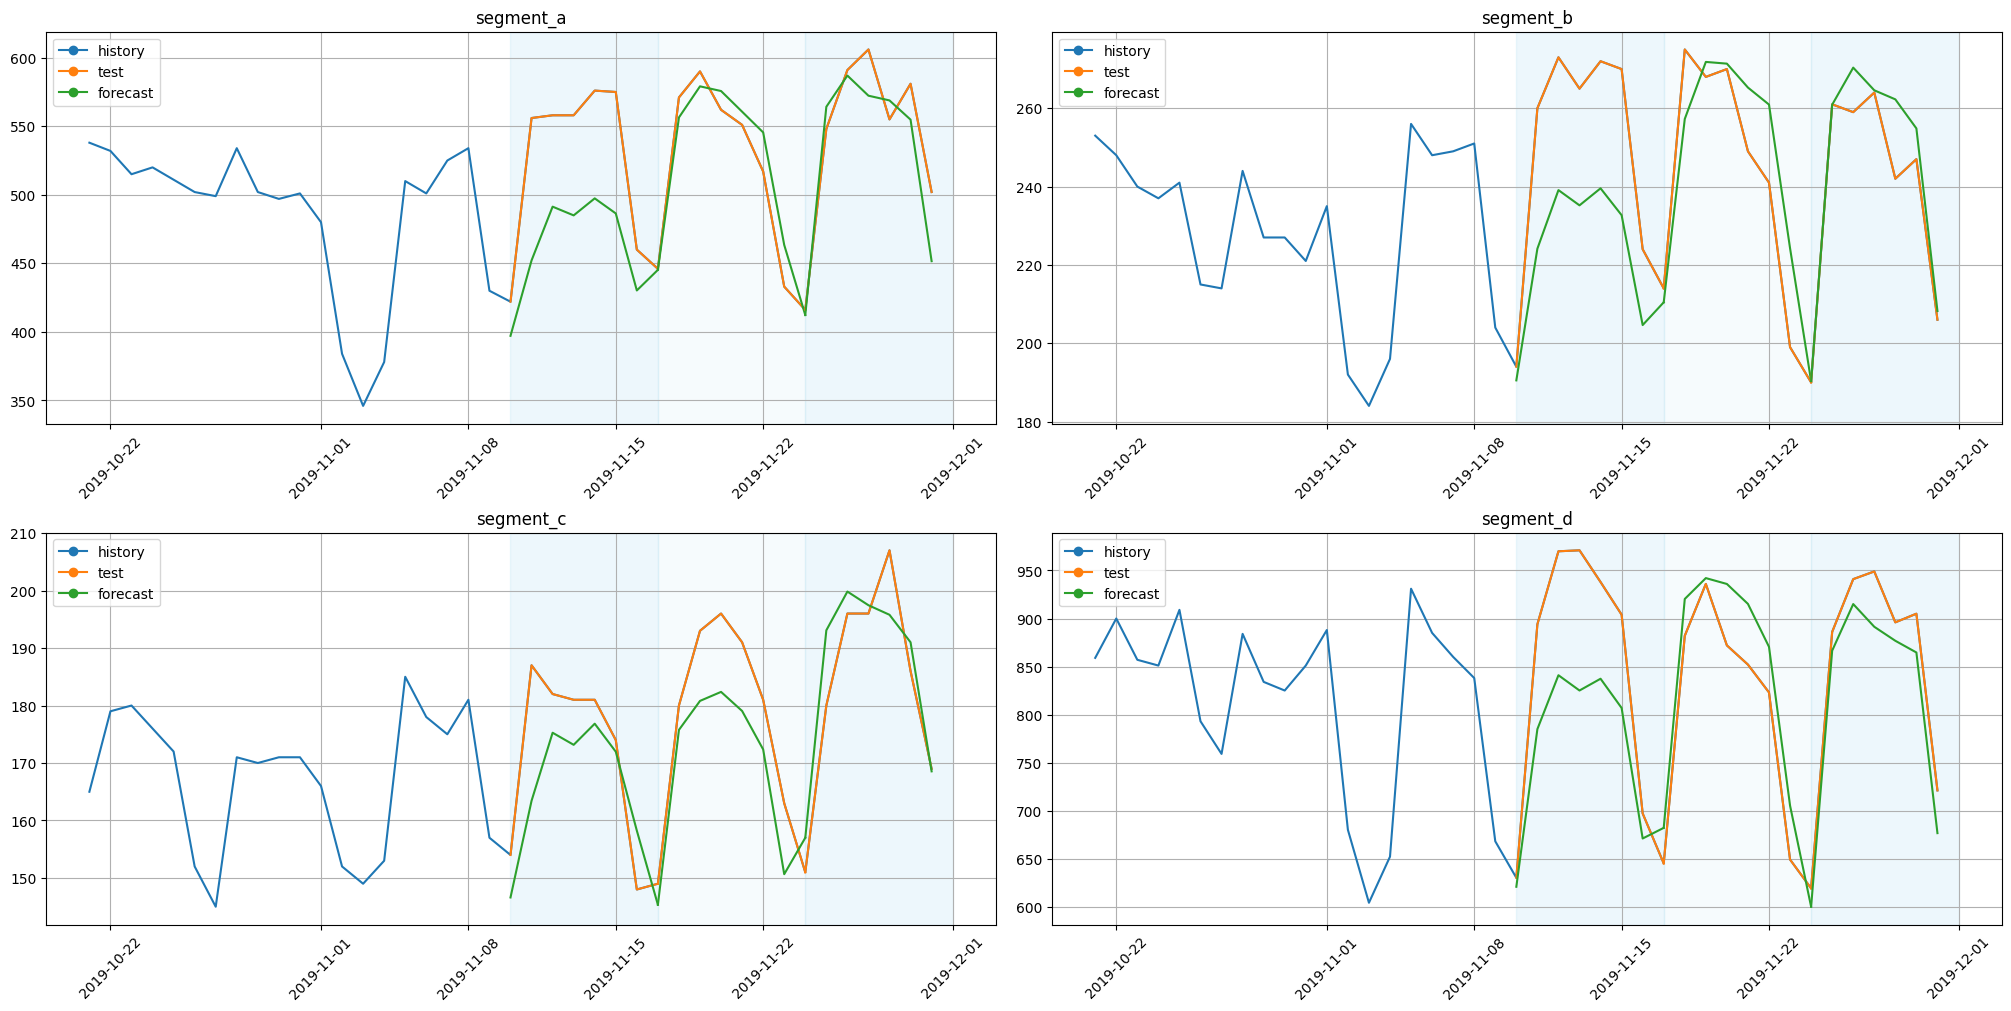Click the segment_d chart title
The width and height of the screenshot is (2011, 1011).
[x=1527, y=519]
